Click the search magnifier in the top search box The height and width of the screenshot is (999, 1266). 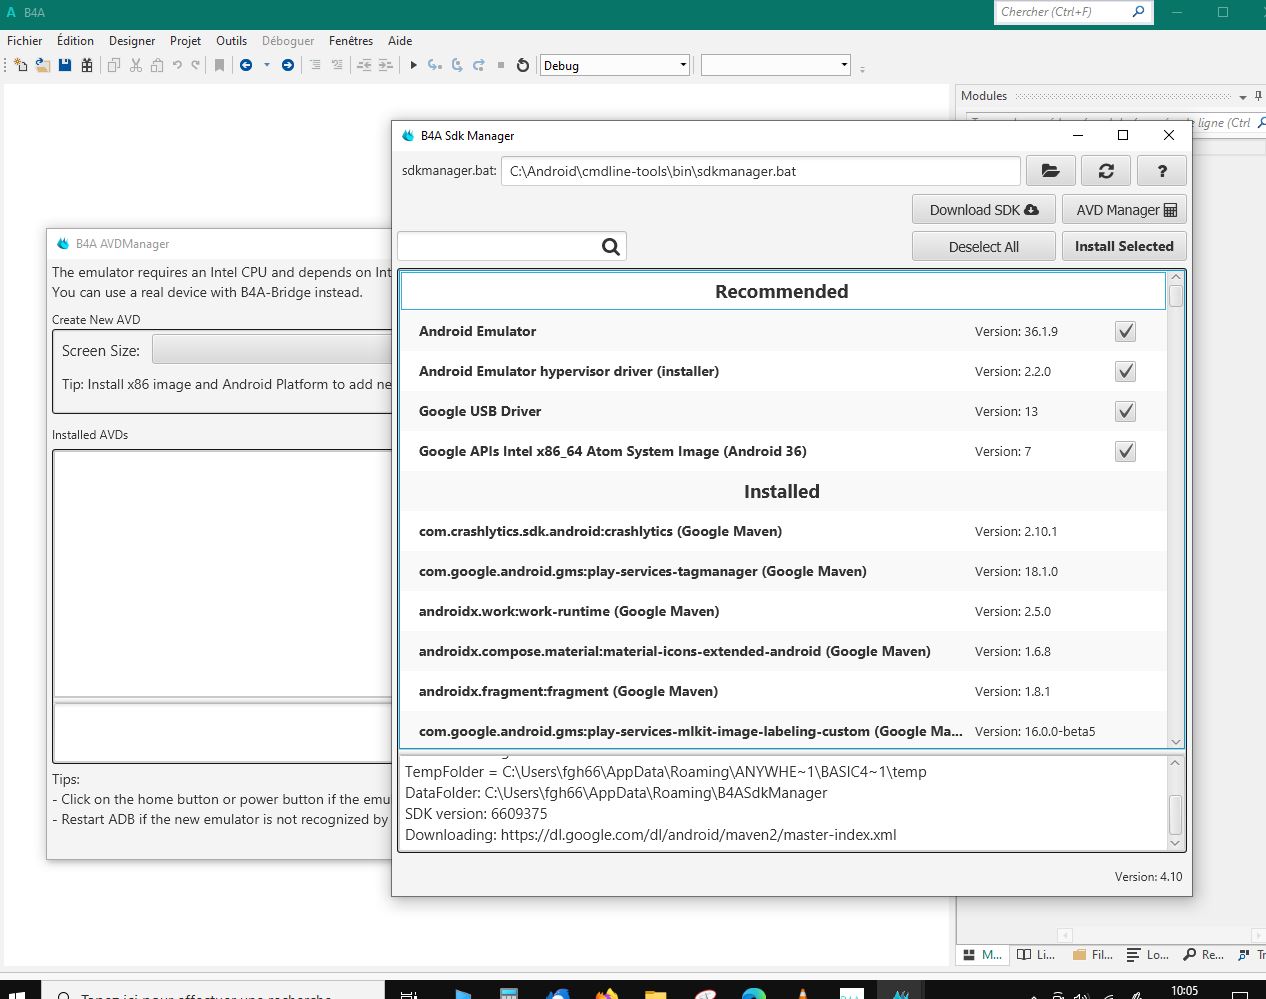pyautogui.click(x=1138, y=12)
